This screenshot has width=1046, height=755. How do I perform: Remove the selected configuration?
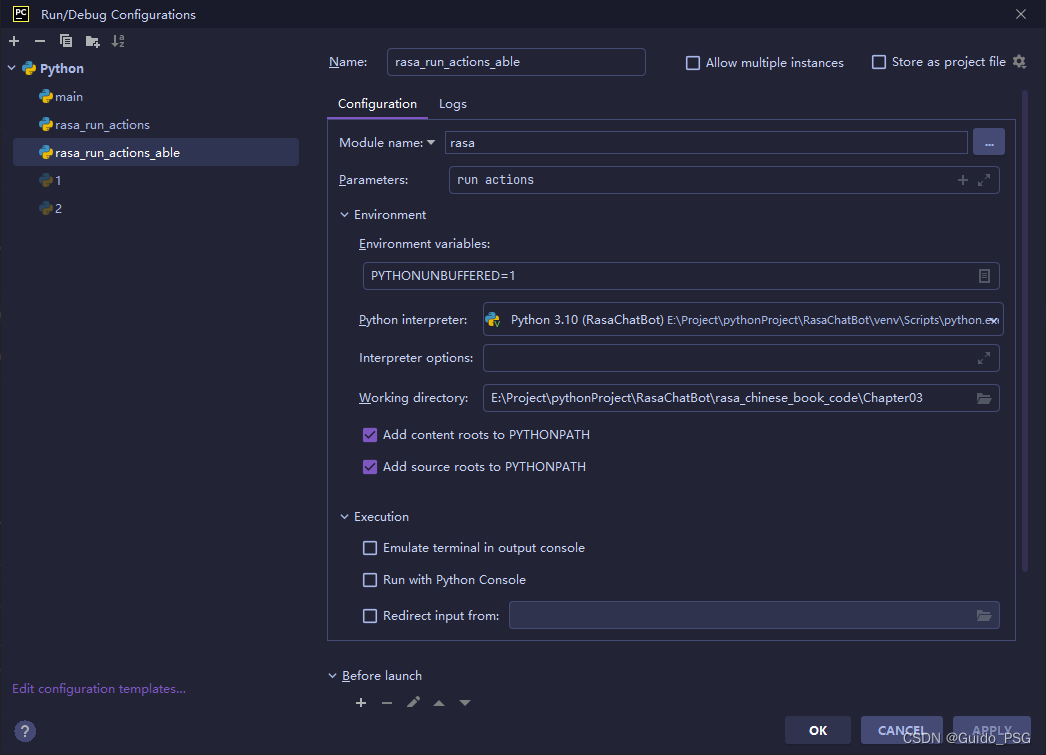40,41
